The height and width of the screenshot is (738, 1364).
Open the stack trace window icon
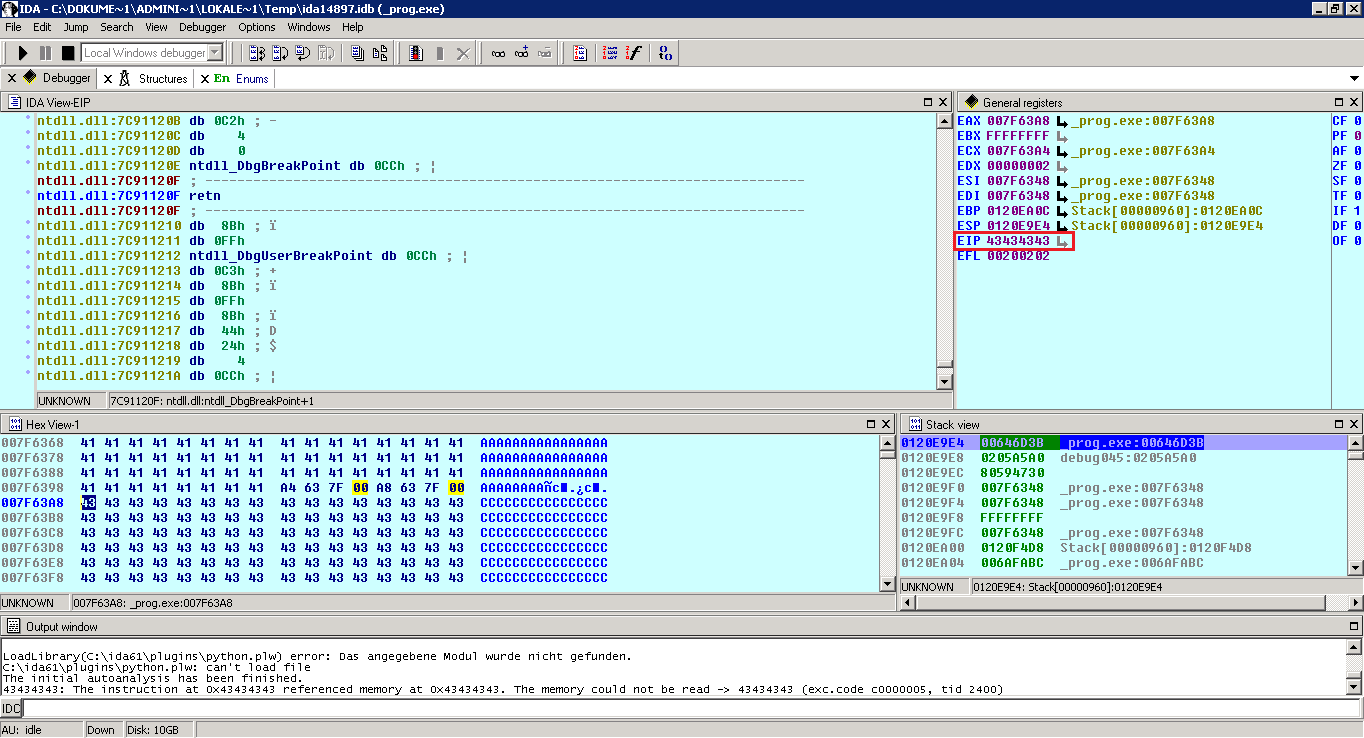[357, 53]
